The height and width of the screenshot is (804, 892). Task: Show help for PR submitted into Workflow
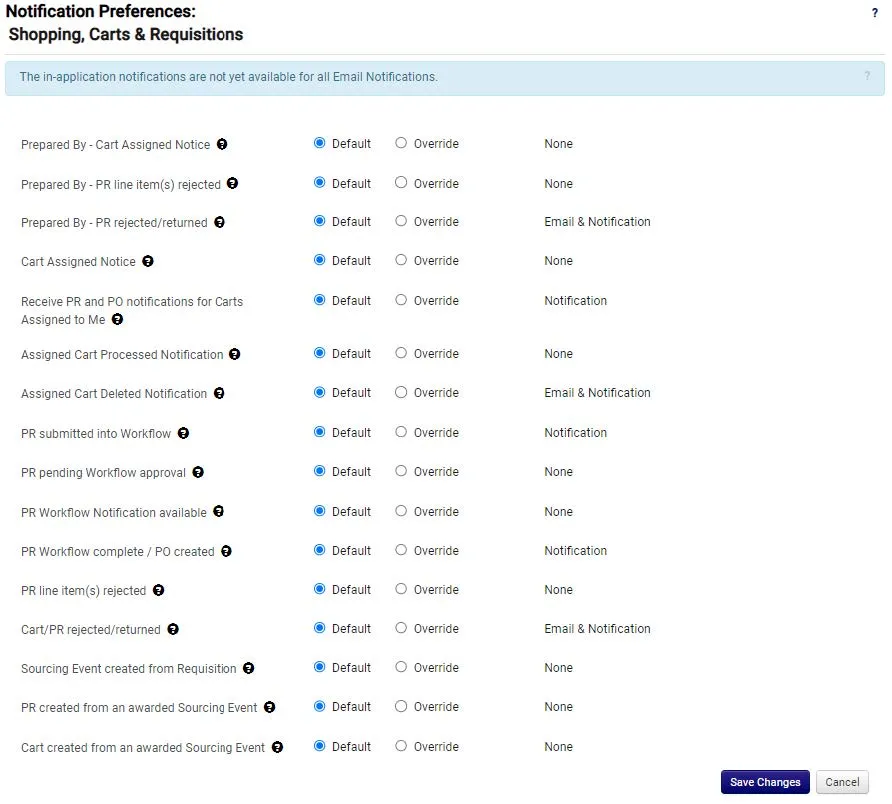click(x=183, y=434)
